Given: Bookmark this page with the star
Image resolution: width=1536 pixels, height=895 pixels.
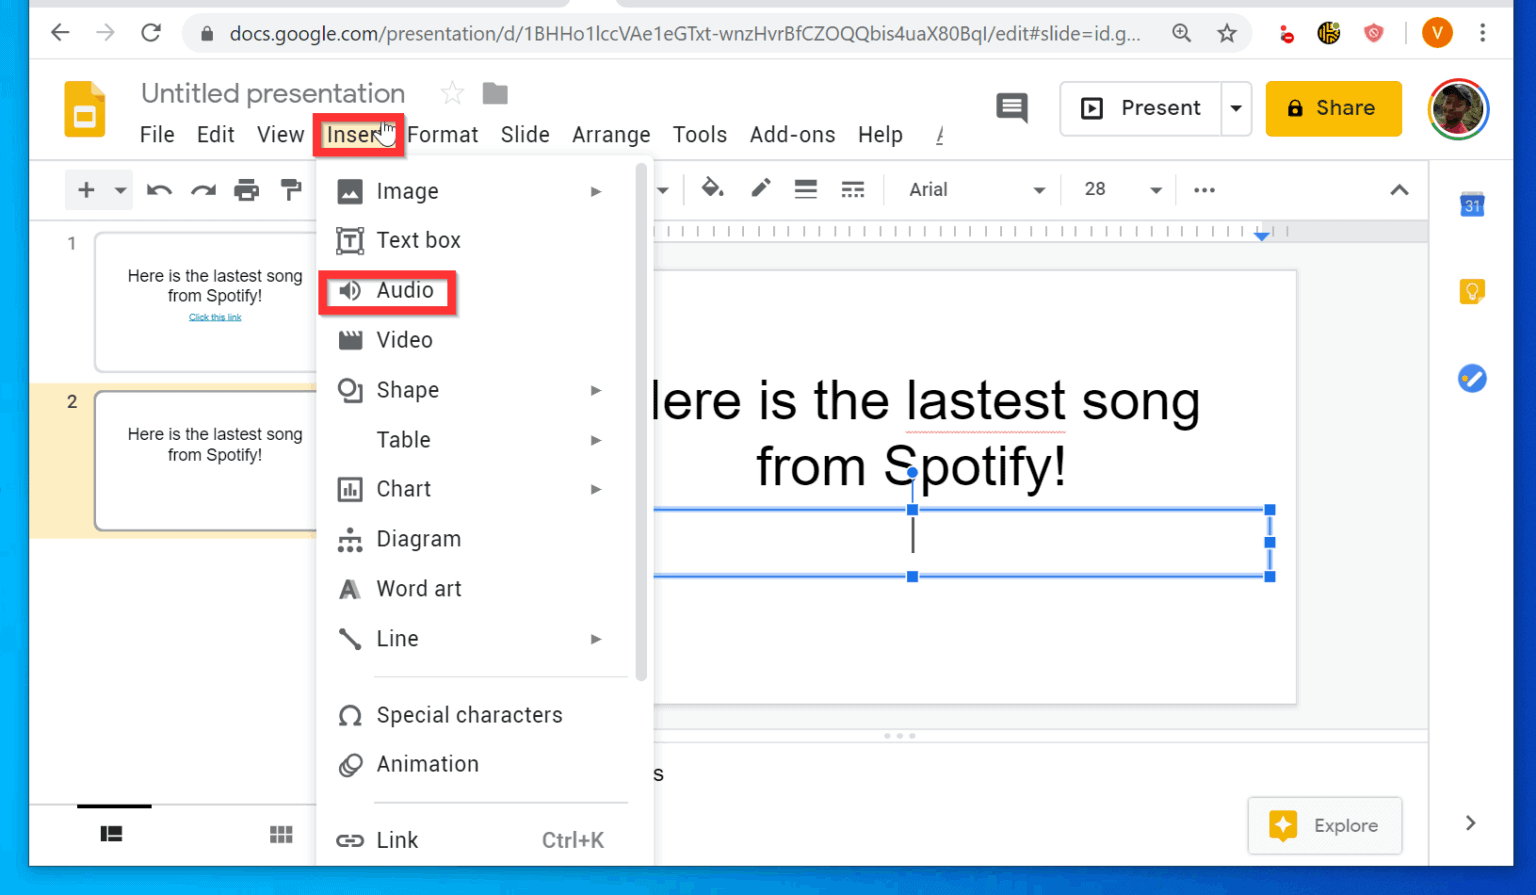Looking at the screenshot, I should (x=1227, y=33).
